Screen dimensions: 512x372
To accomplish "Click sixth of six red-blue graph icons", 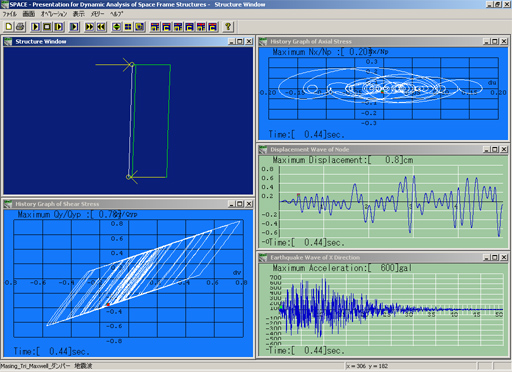I will pyautogui.click(x=212, y=27).
